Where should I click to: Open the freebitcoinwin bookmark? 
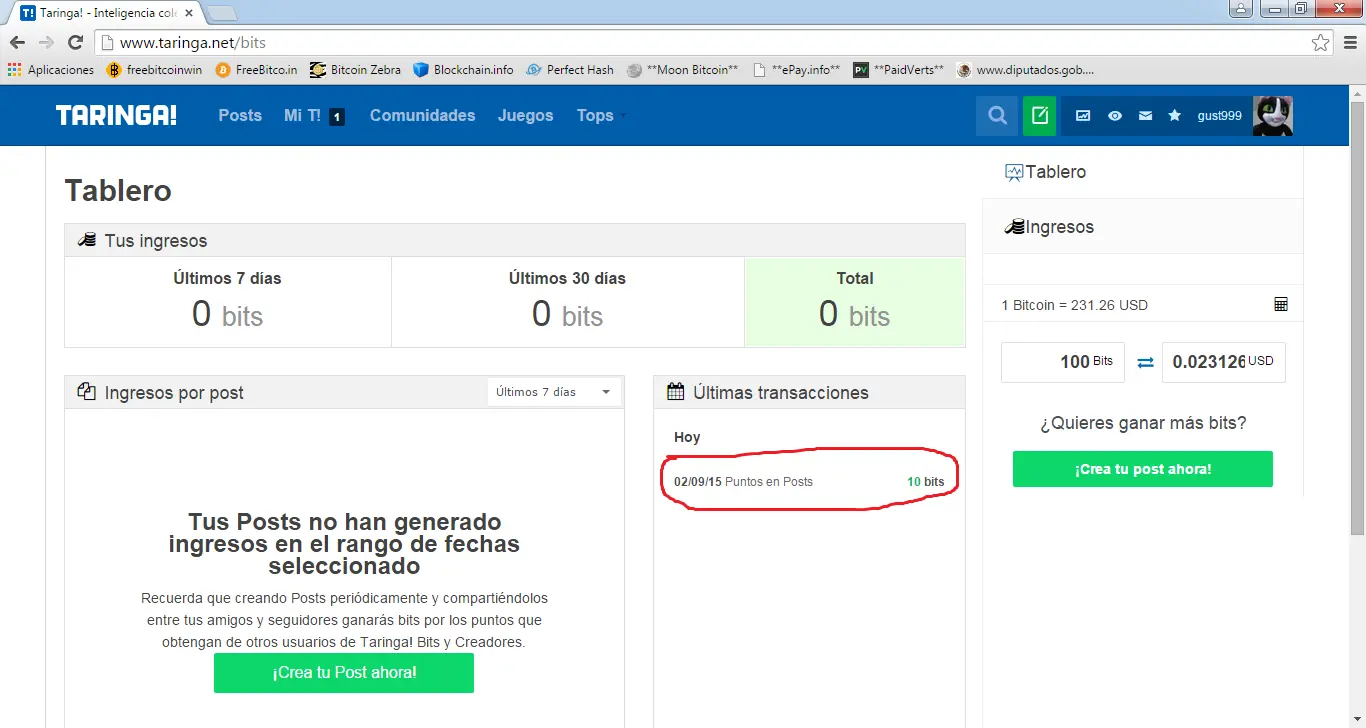pyautogui.click(x=156, y=70)
